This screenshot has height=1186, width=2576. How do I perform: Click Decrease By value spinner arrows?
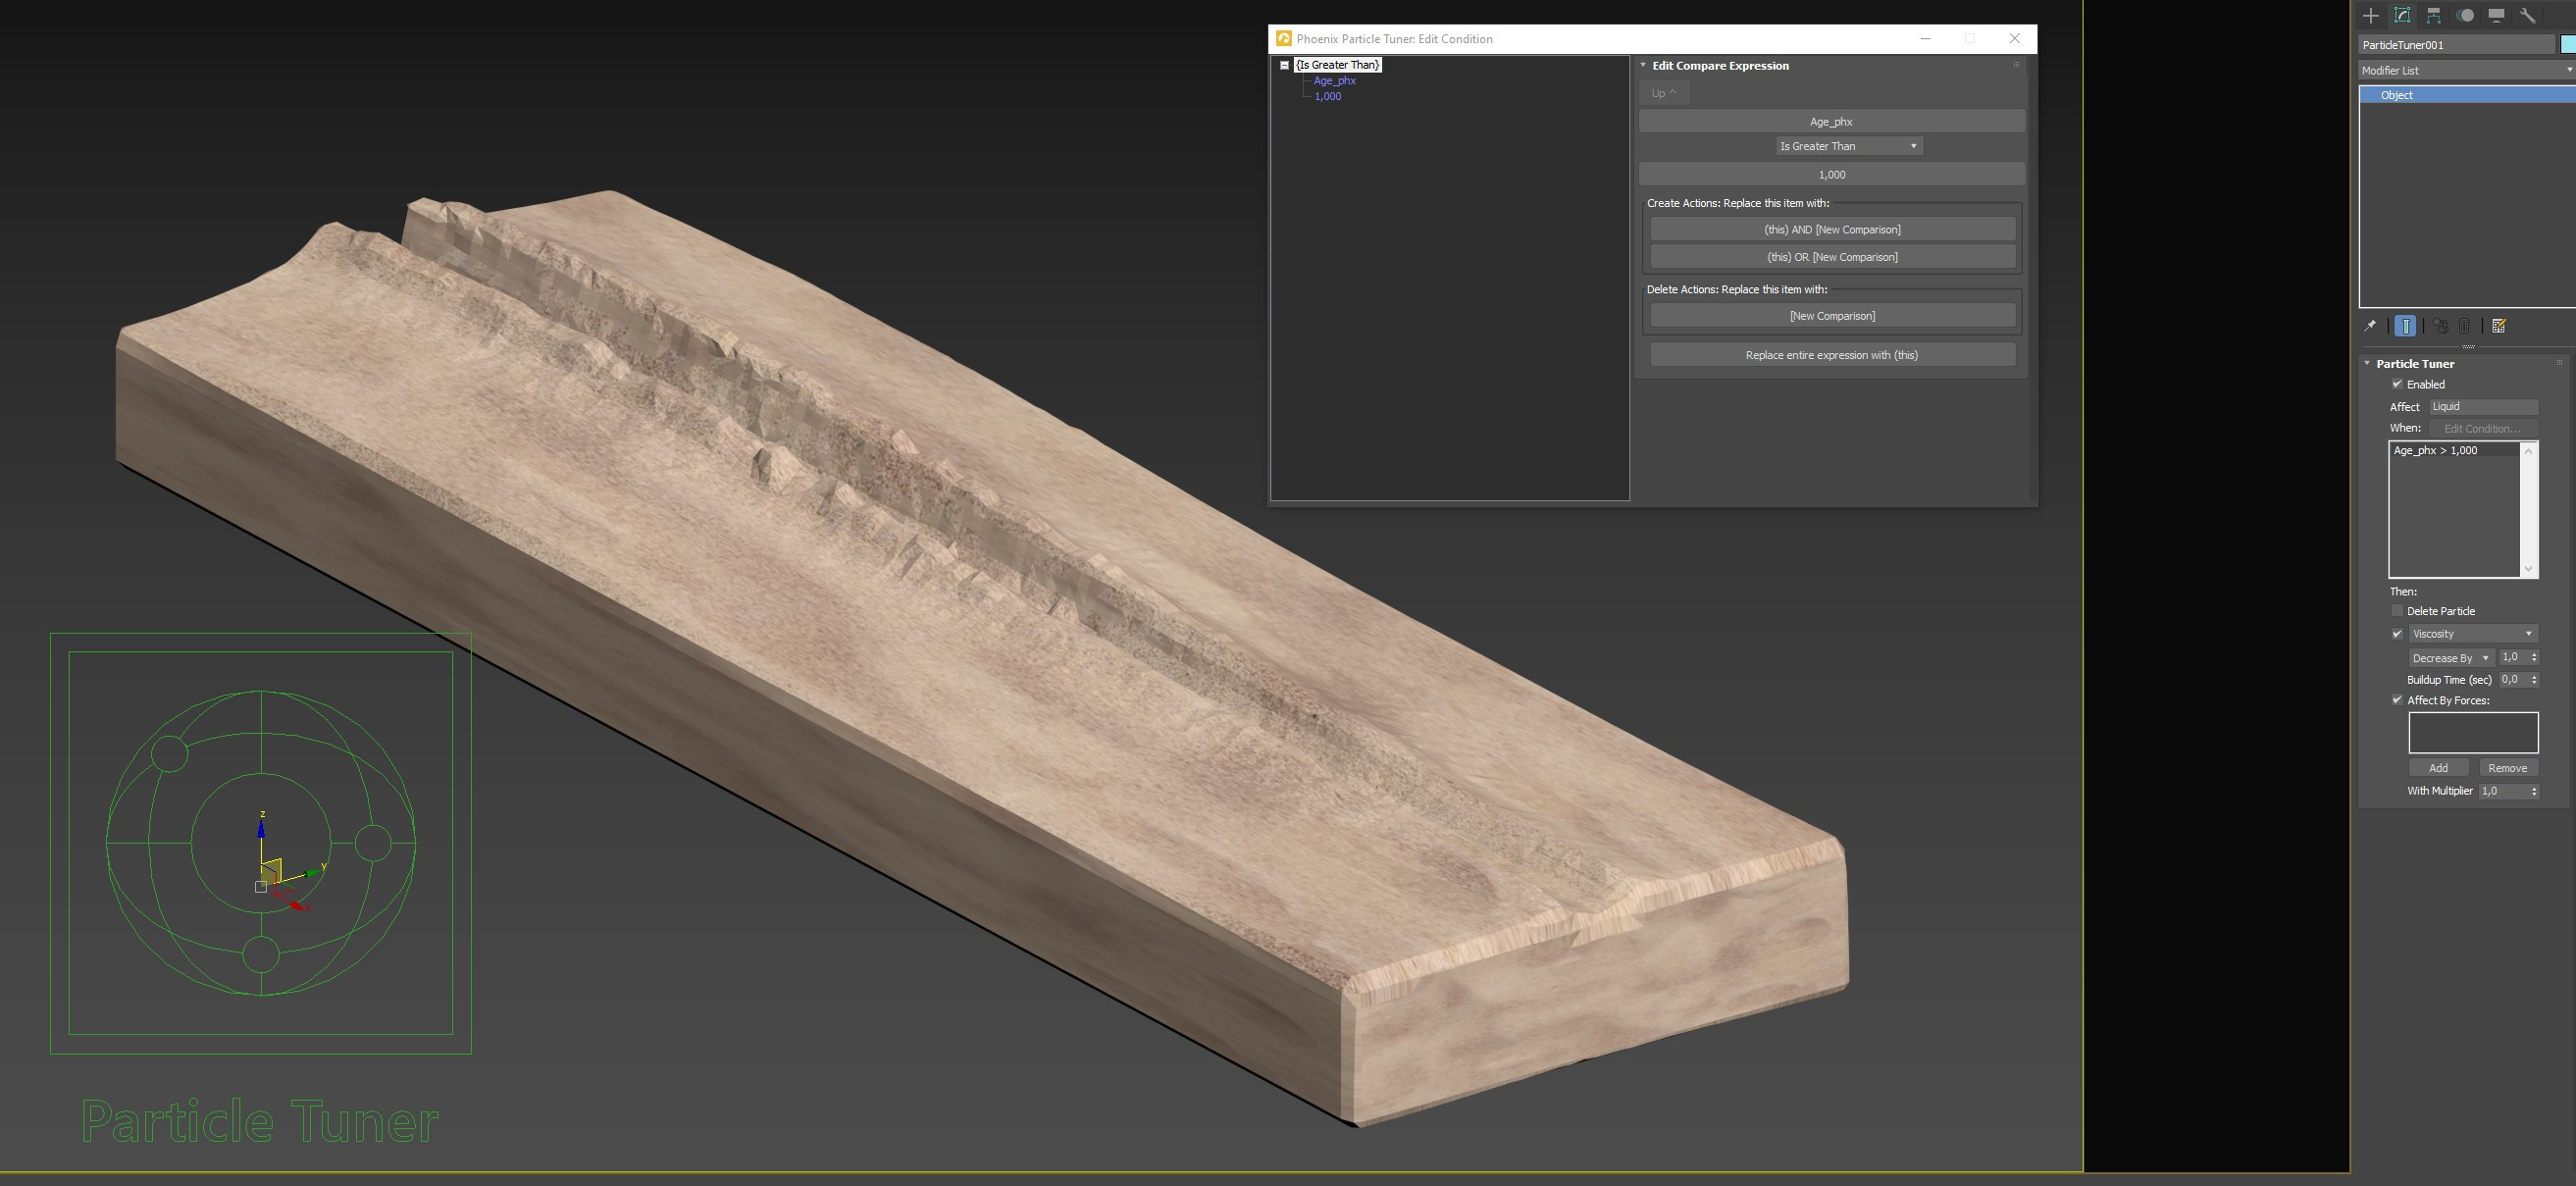coord(2533,657)
